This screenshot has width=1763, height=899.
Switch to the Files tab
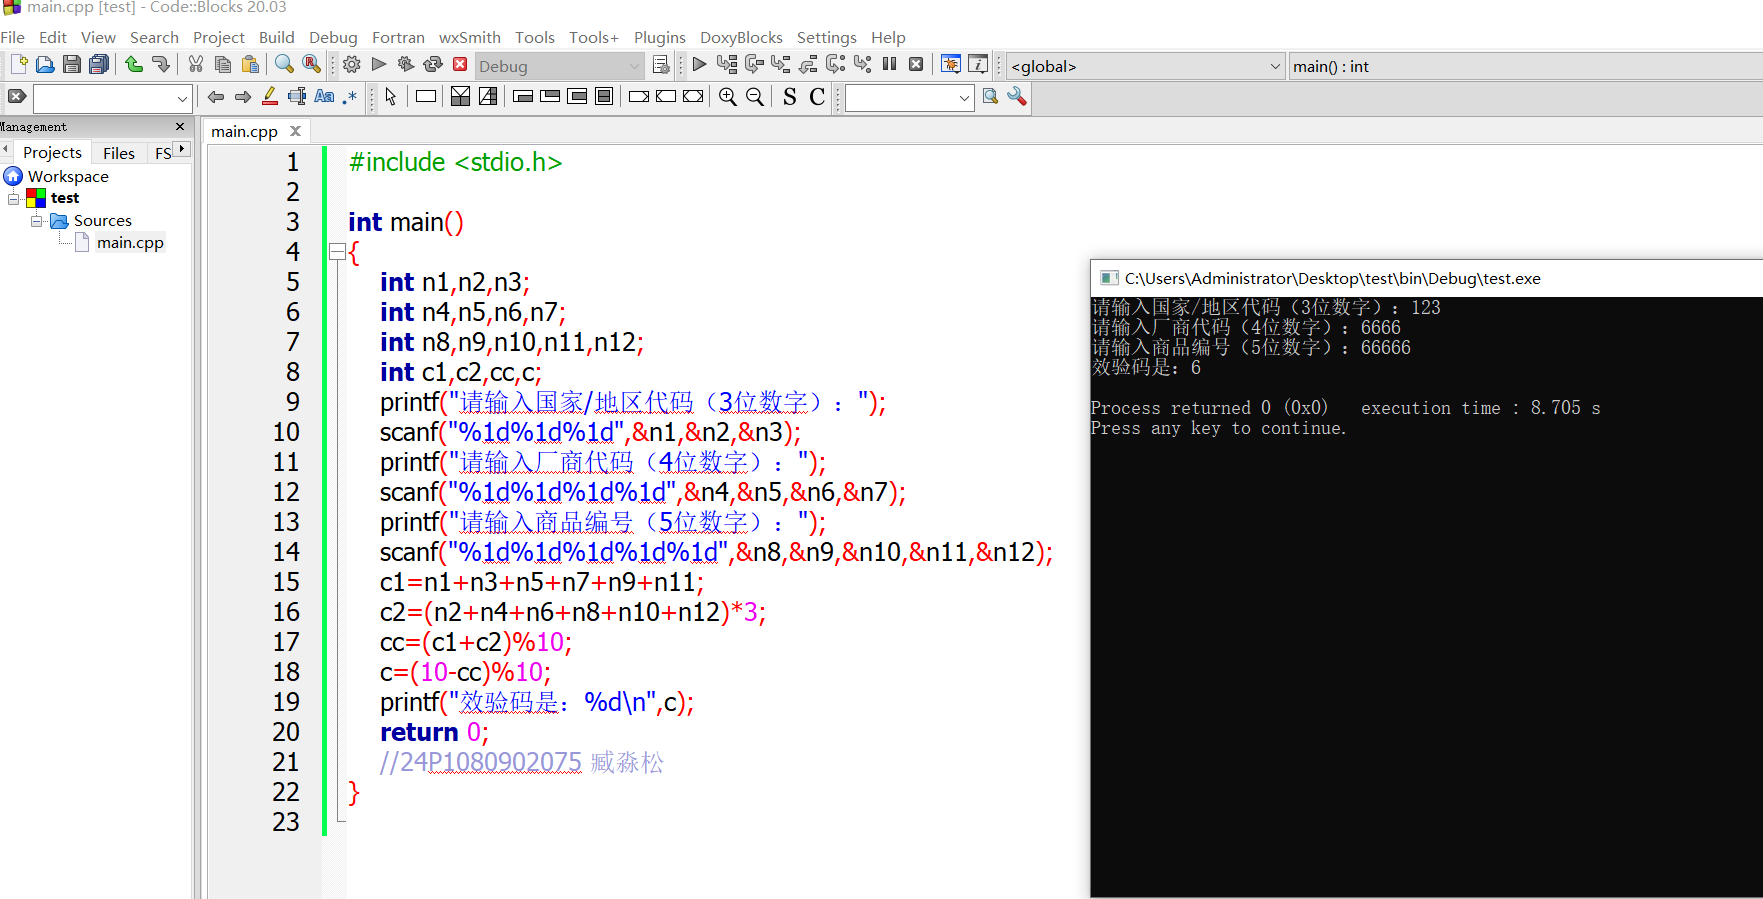(118, 153)
